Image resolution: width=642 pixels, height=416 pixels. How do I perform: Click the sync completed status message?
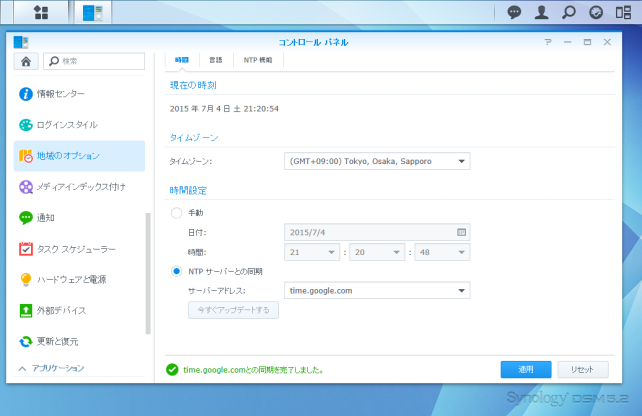253,370
